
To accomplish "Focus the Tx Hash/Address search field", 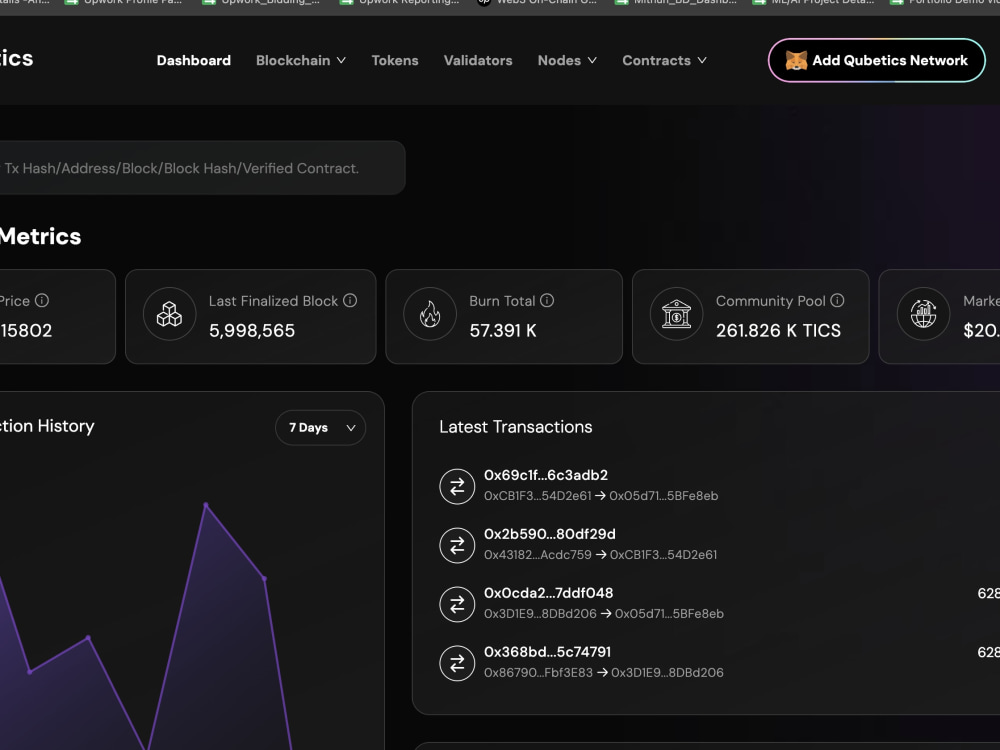I will (x=202, y=168).
